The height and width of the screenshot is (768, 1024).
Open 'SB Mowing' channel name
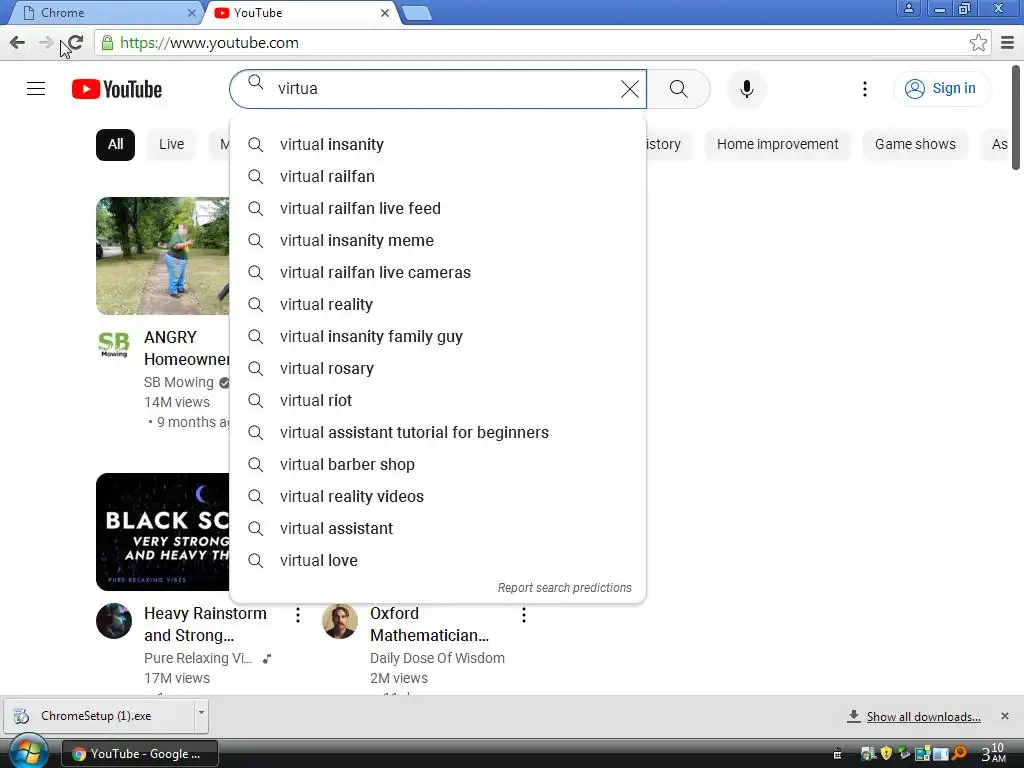179,382
